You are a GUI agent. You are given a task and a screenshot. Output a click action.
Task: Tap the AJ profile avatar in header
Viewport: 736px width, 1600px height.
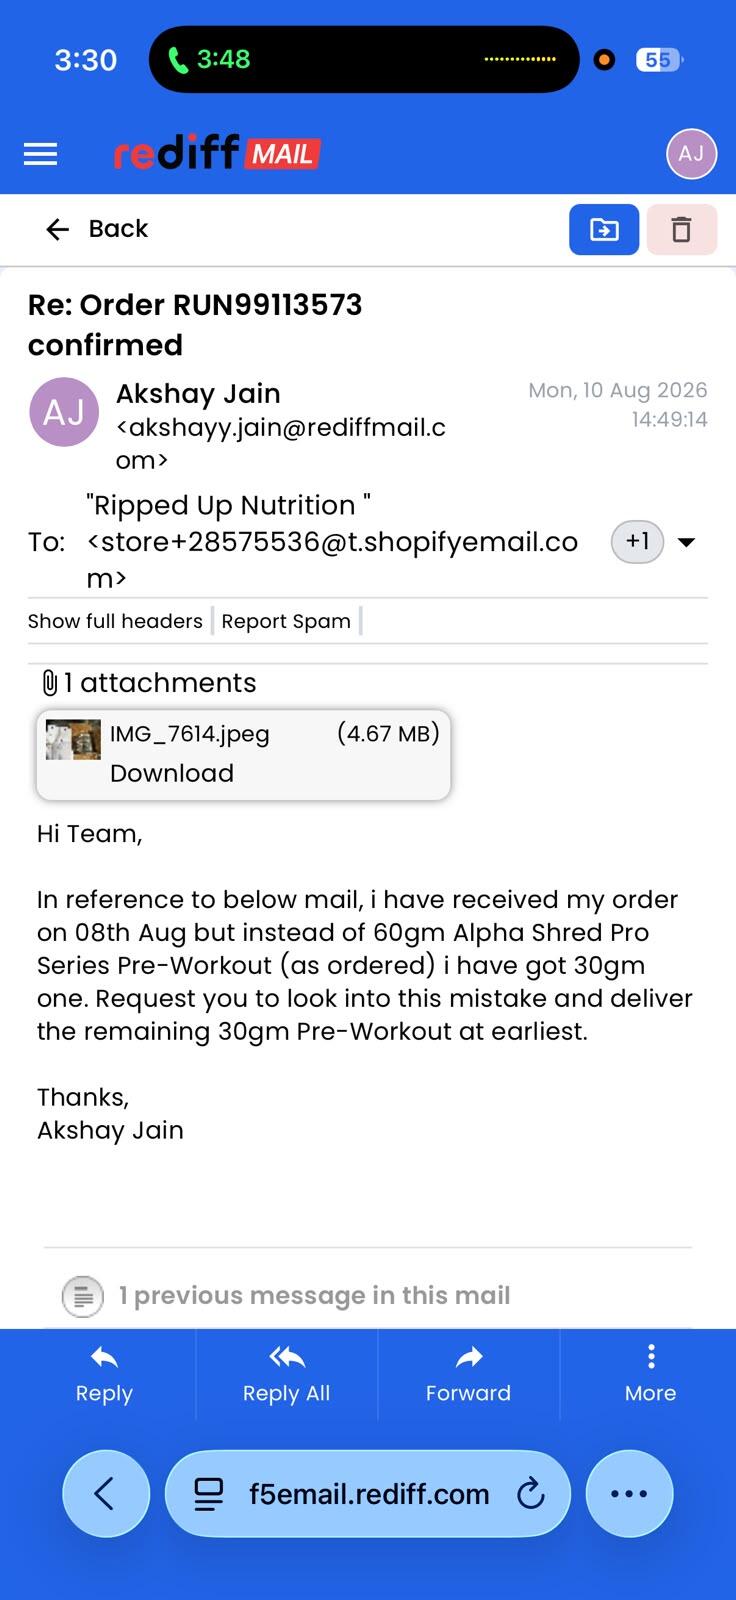click(x=691, y=154)
